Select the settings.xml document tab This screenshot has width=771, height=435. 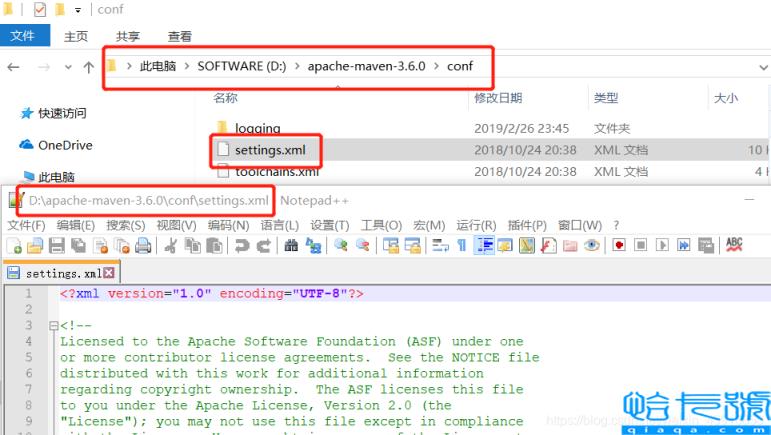(61, 273)
